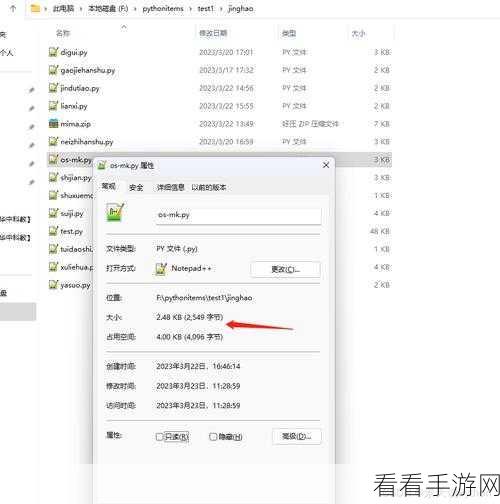Viewport: 500px width, 504px height.
Task: Open the 安全 tab
Action: (x=136, y=188)
